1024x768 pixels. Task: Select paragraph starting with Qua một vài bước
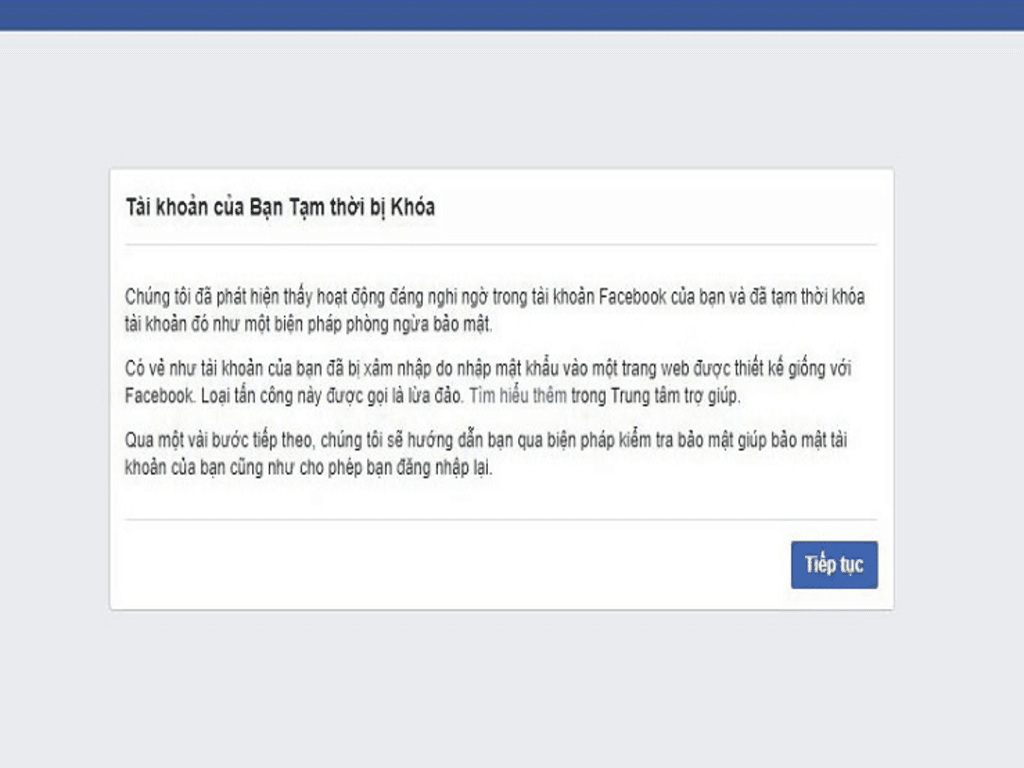pyautogui.click(x=486, y=454)
